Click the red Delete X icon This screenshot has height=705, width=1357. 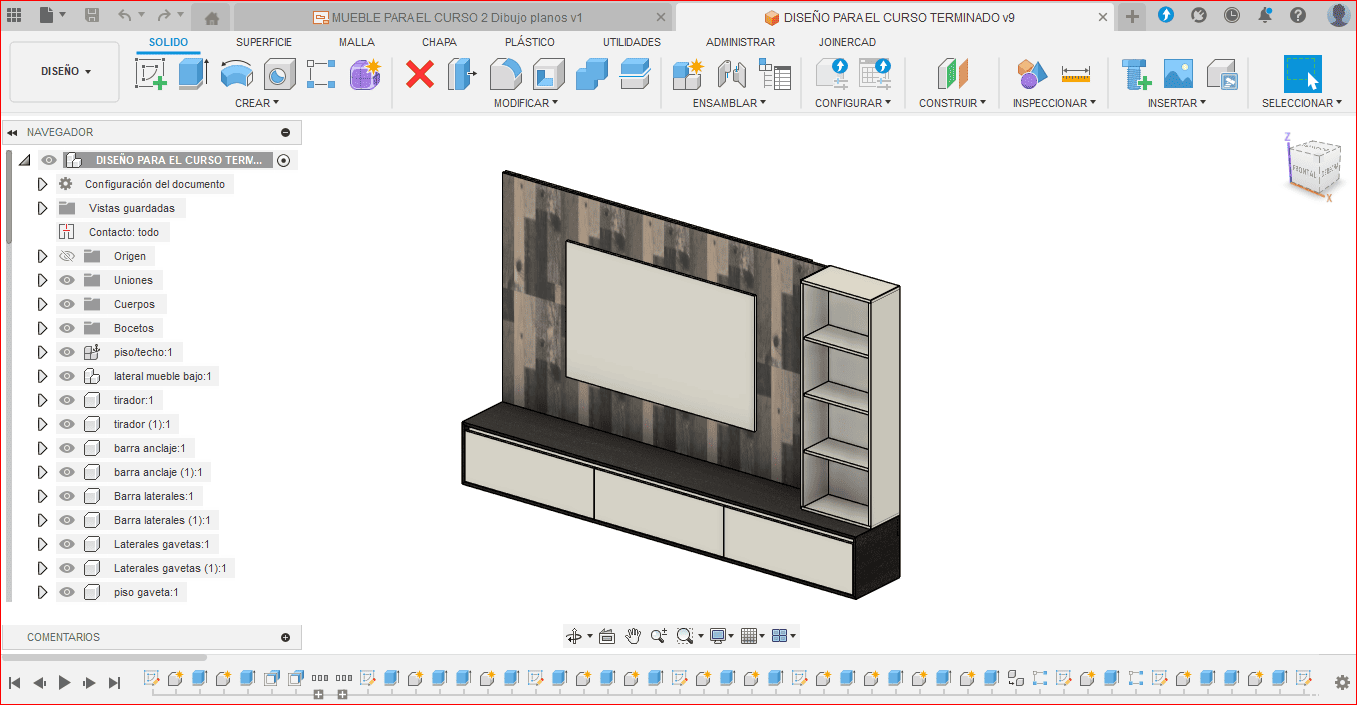[x=420, y=74]
